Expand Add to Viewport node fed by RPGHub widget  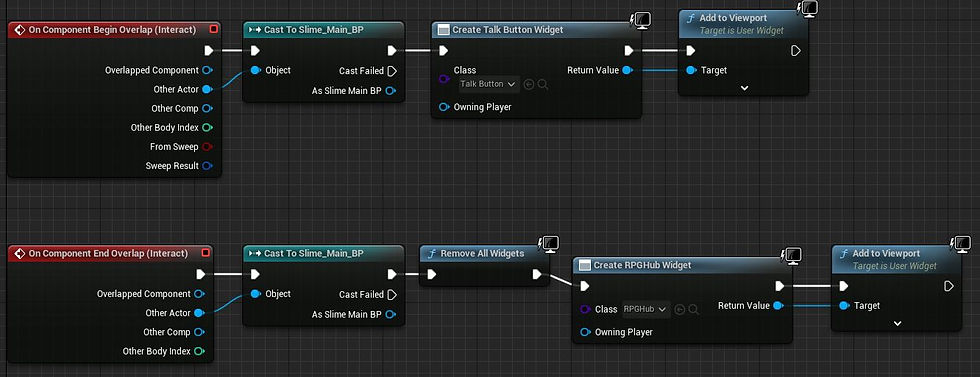click(x=898, y=324)
